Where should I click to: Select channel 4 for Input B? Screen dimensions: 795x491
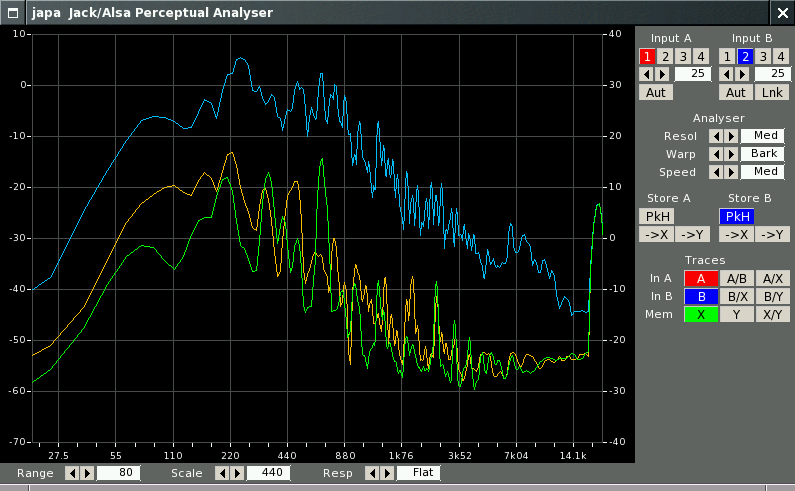coord(780,56)
